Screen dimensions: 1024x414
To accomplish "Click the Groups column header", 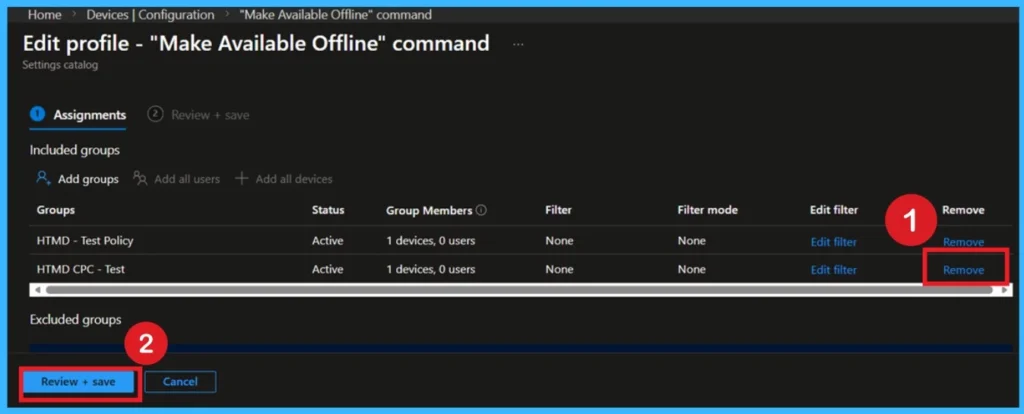I will (56, 210).
